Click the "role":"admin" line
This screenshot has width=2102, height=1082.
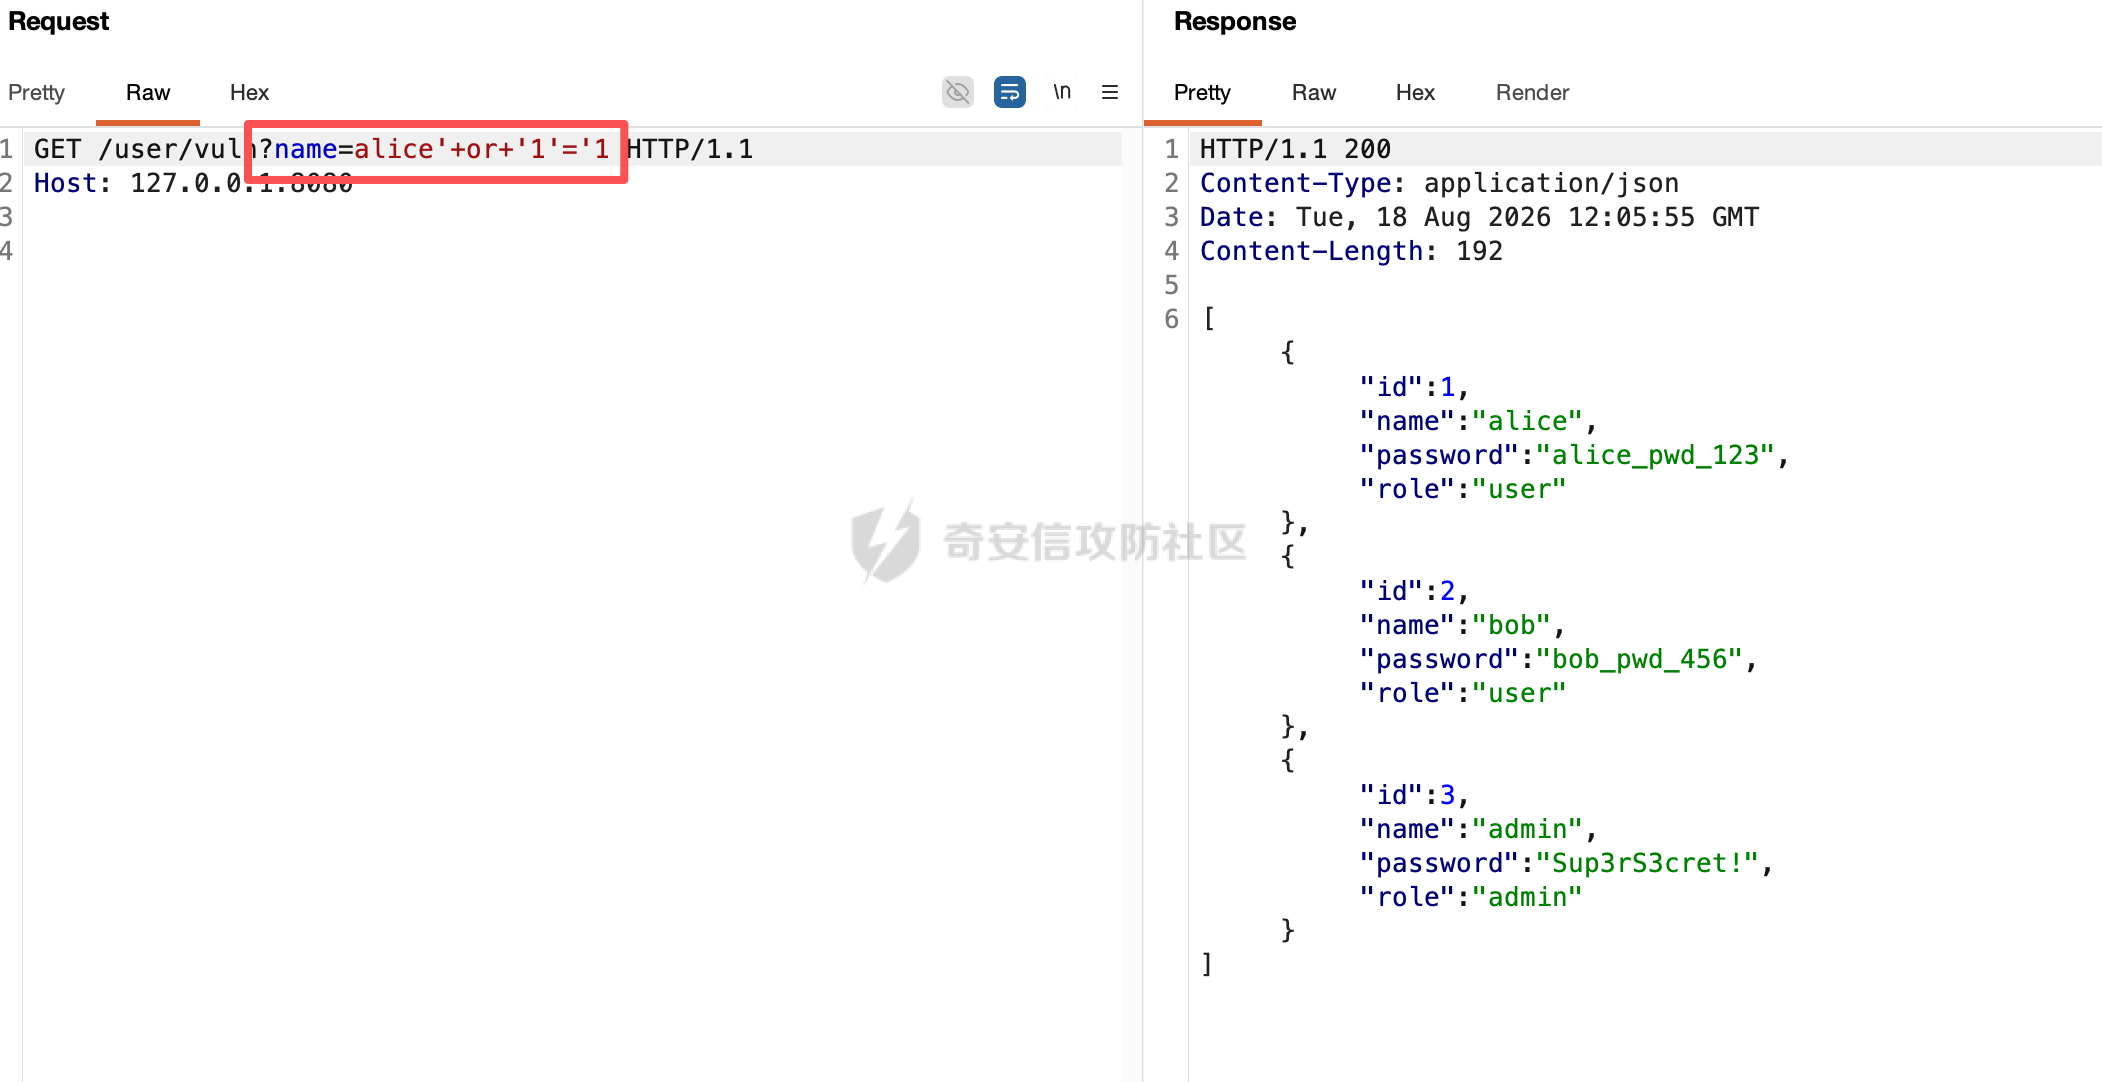pos(1470,897)
